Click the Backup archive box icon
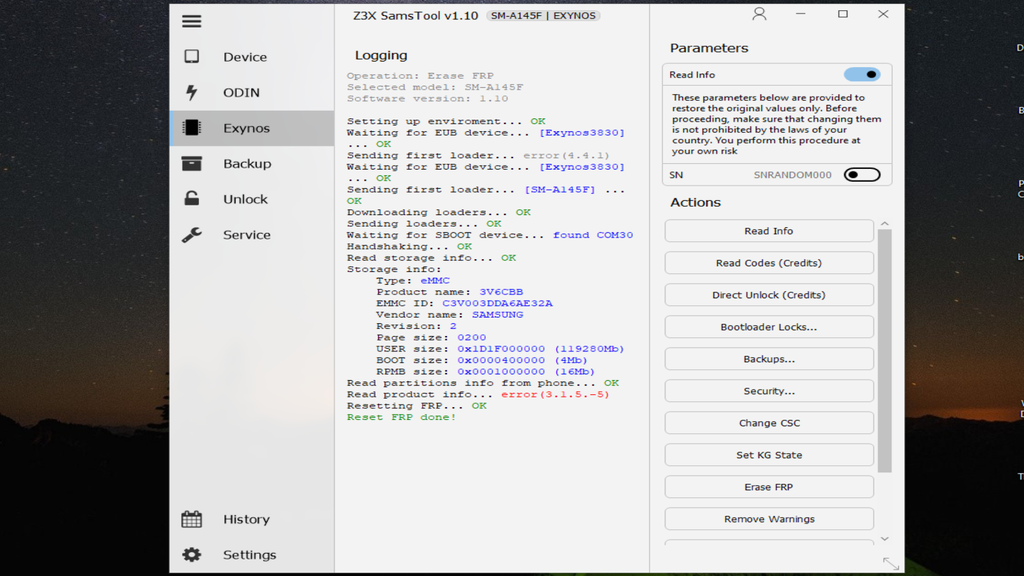The image size is (1024, 576). (191, 163)
